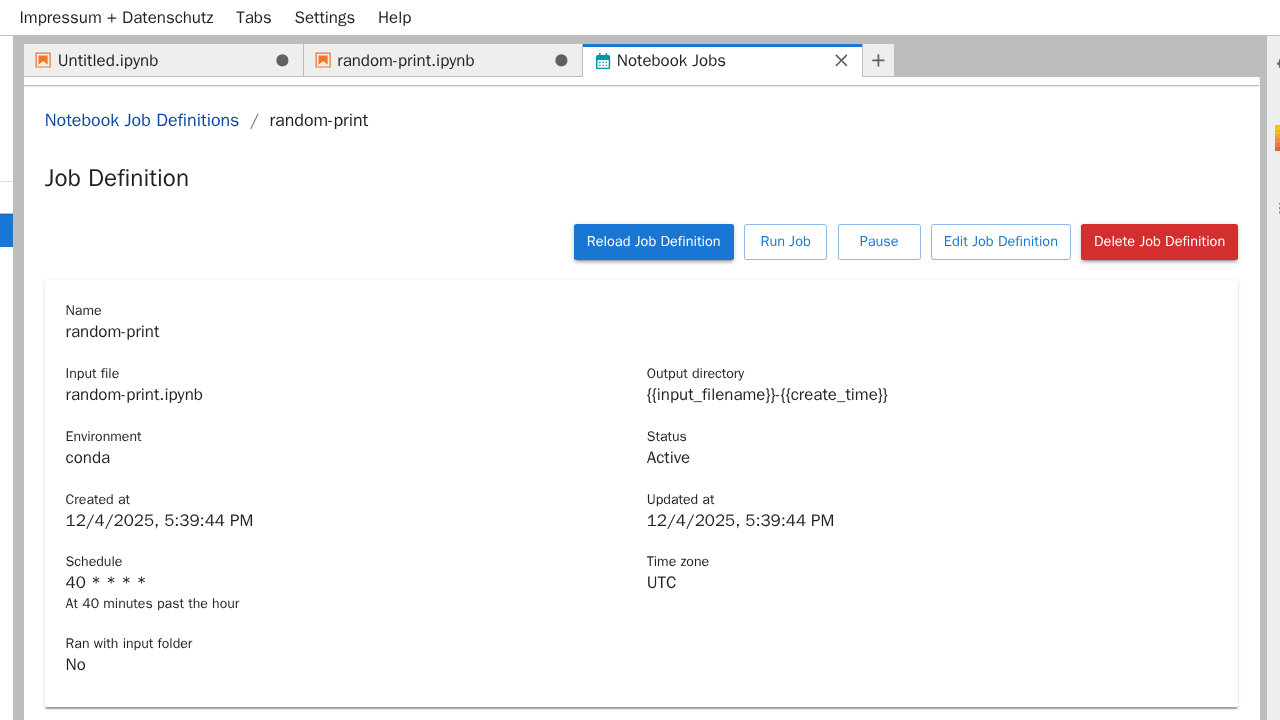Click the unsaved dot on random-print.ipynb tab
This screenshot has width=1280, height=720.
[561, 60]
